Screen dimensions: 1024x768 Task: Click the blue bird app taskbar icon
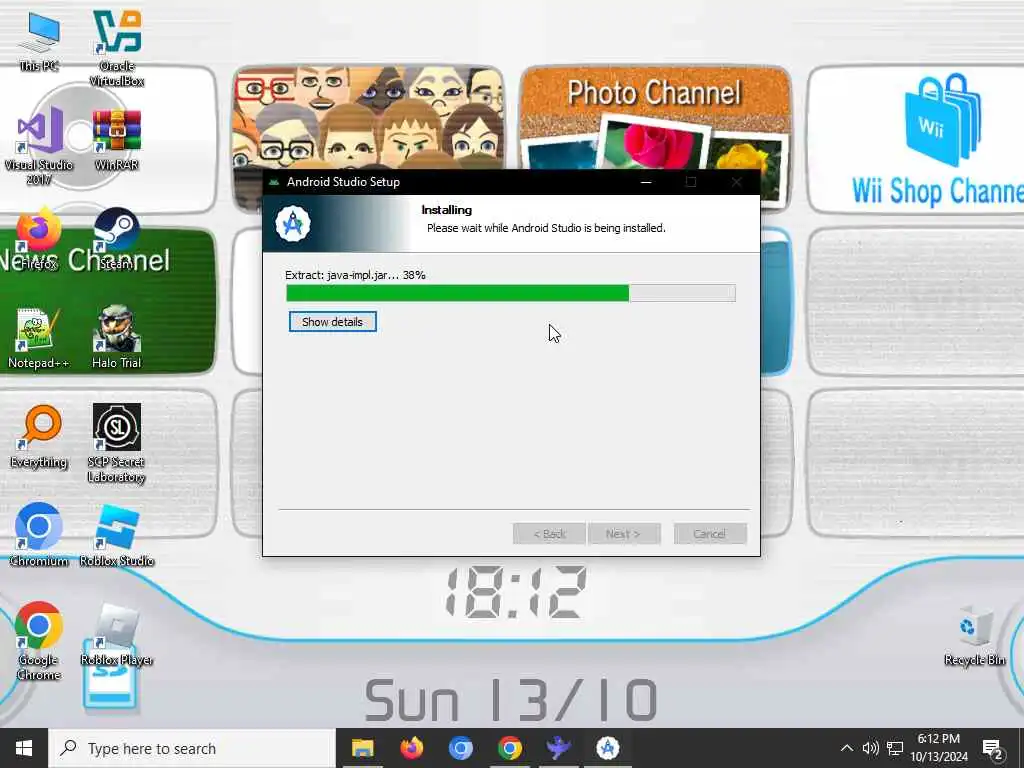[558, 748]
